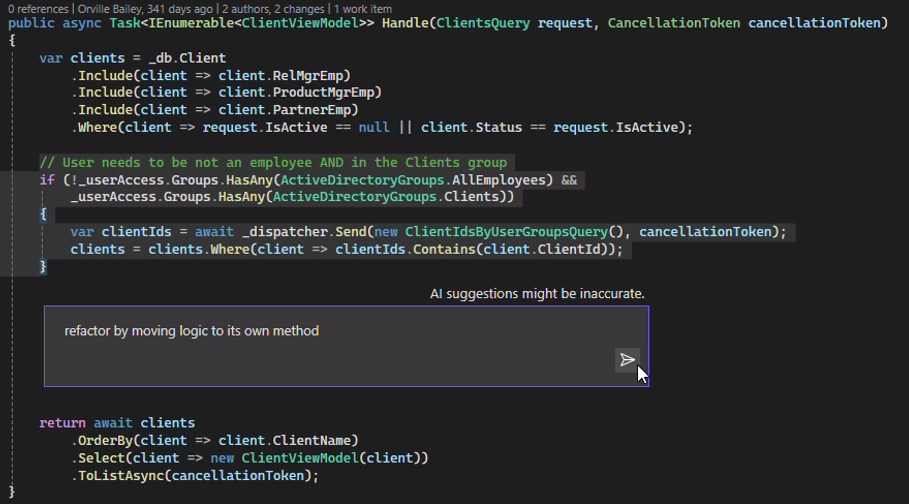Click 'ClientViewModel' in the return type
Viewport: 909px width, 504px height.
click(x=300, y=23)
